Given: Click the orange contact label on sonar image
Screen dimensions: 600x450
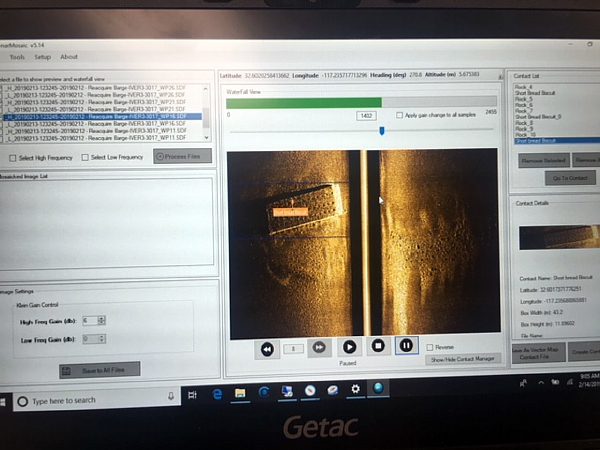Looking at the screenshot, I should click(290, 212).
